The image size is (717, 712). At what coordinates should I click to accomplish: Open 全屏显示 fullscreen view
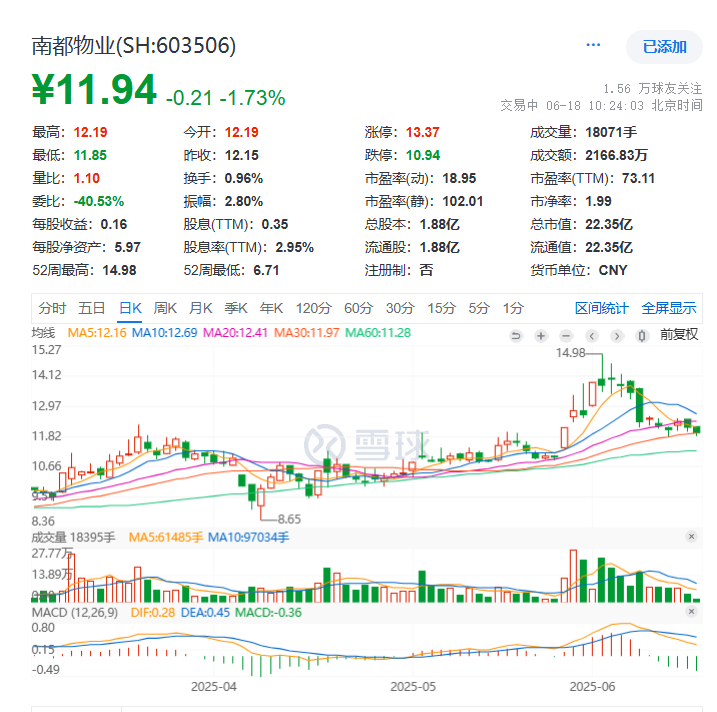click(669, 308)
